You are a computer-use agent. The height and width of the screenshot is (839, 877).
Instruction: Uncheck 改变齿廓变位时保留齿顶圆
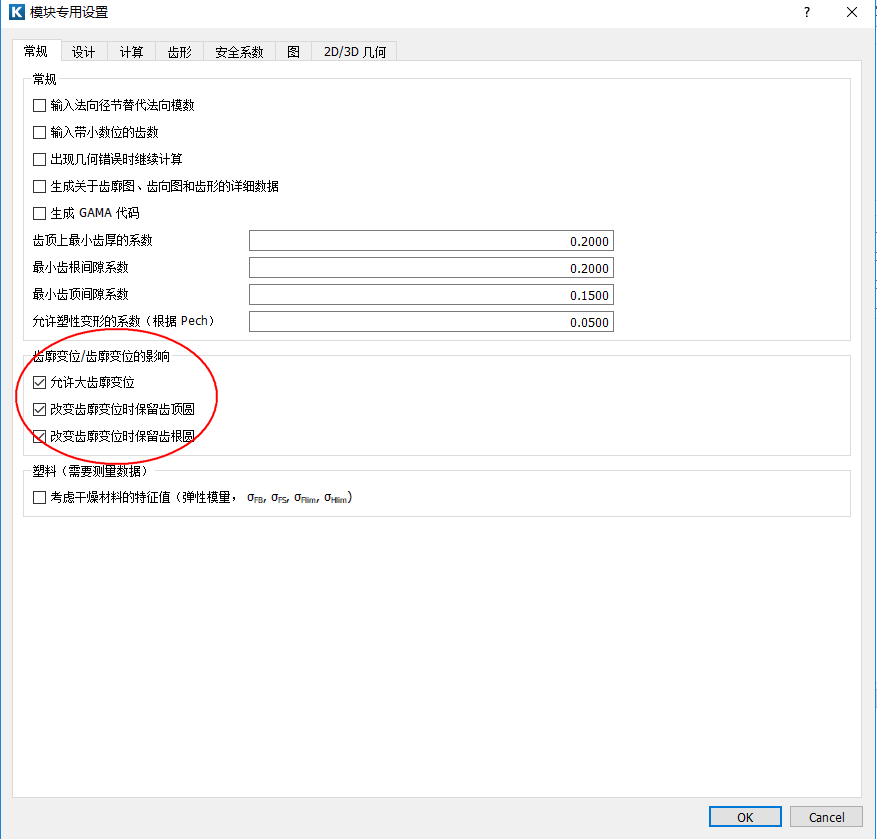point(40,409)
